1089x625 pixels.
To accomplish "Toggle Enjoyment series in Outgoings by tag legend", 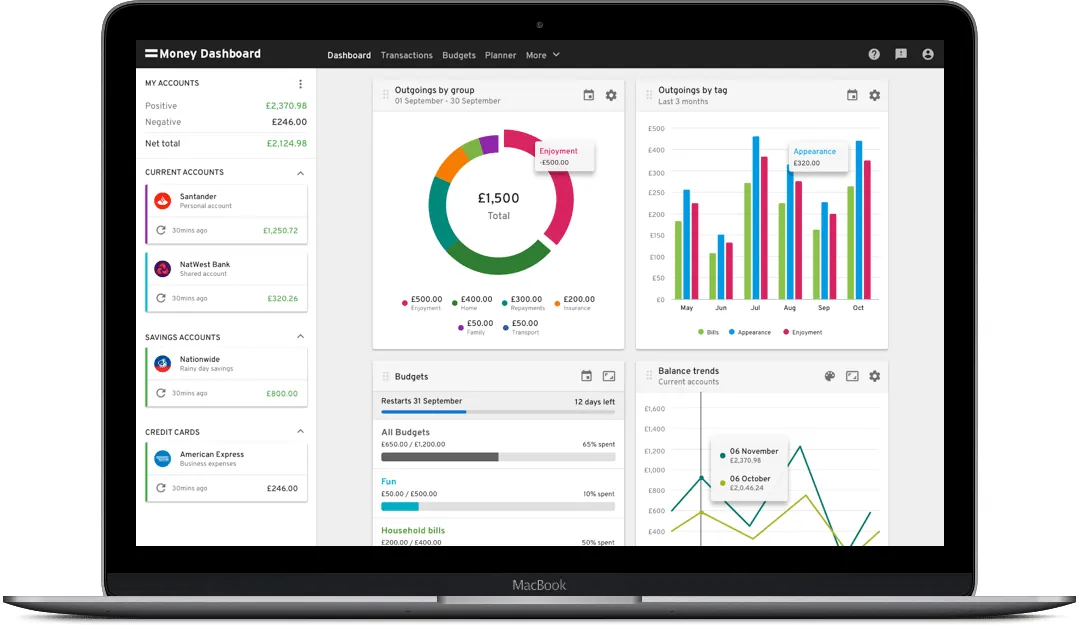I will tap(802, 332).
